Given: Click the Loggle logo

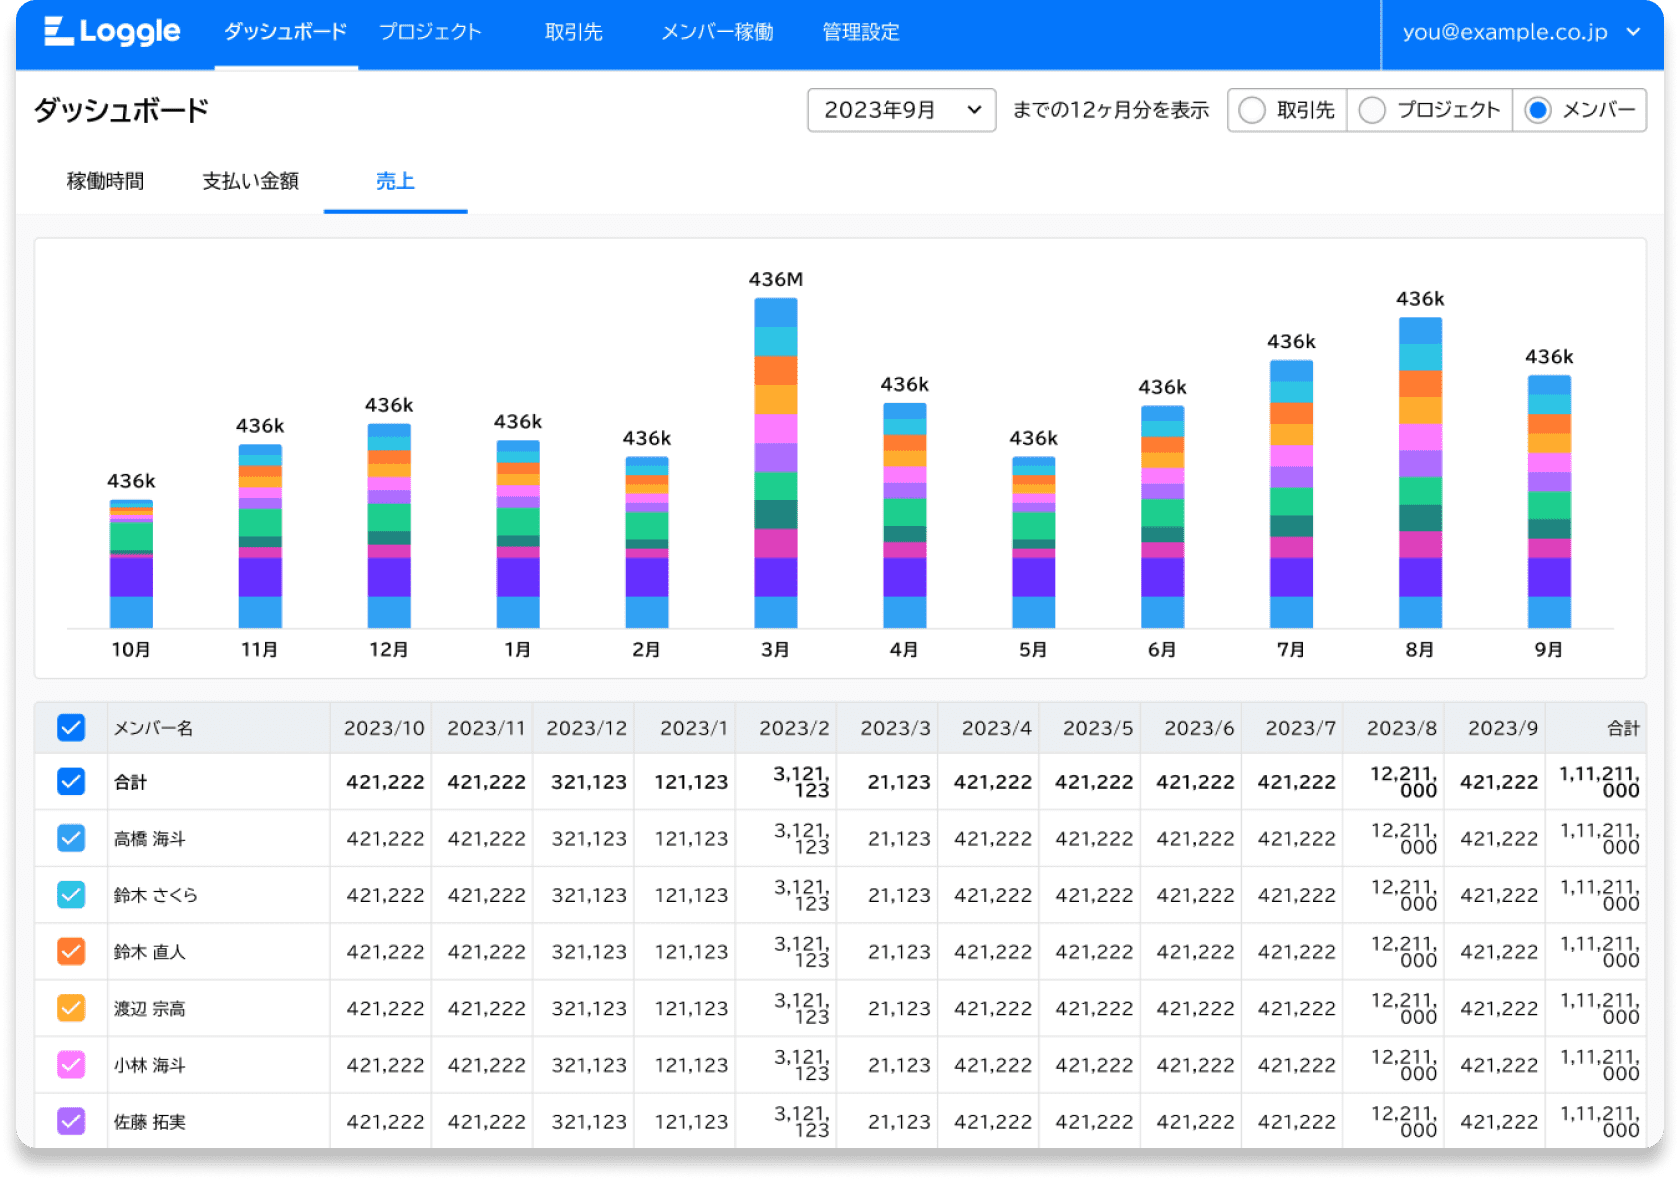Looking at the screenshot, I should [112, 32].
